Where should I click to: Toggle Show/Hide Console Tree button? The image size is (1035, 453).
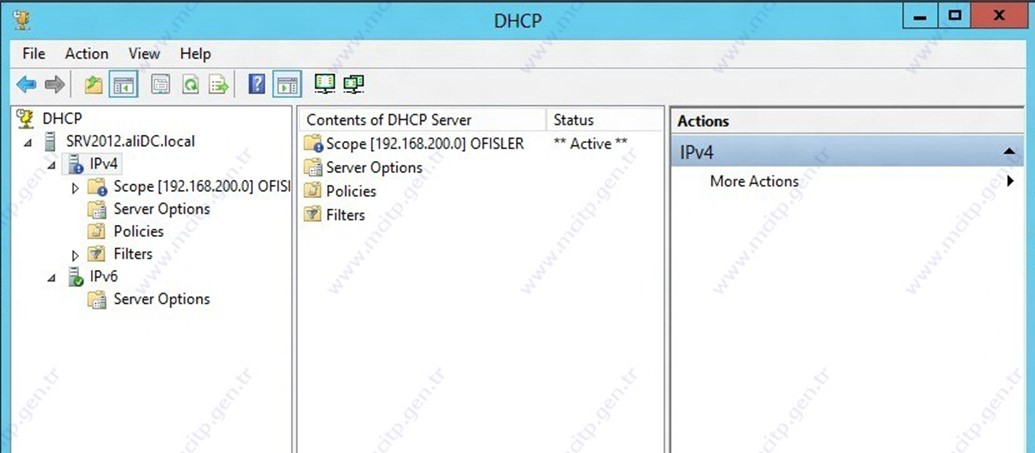coord(123,85)
